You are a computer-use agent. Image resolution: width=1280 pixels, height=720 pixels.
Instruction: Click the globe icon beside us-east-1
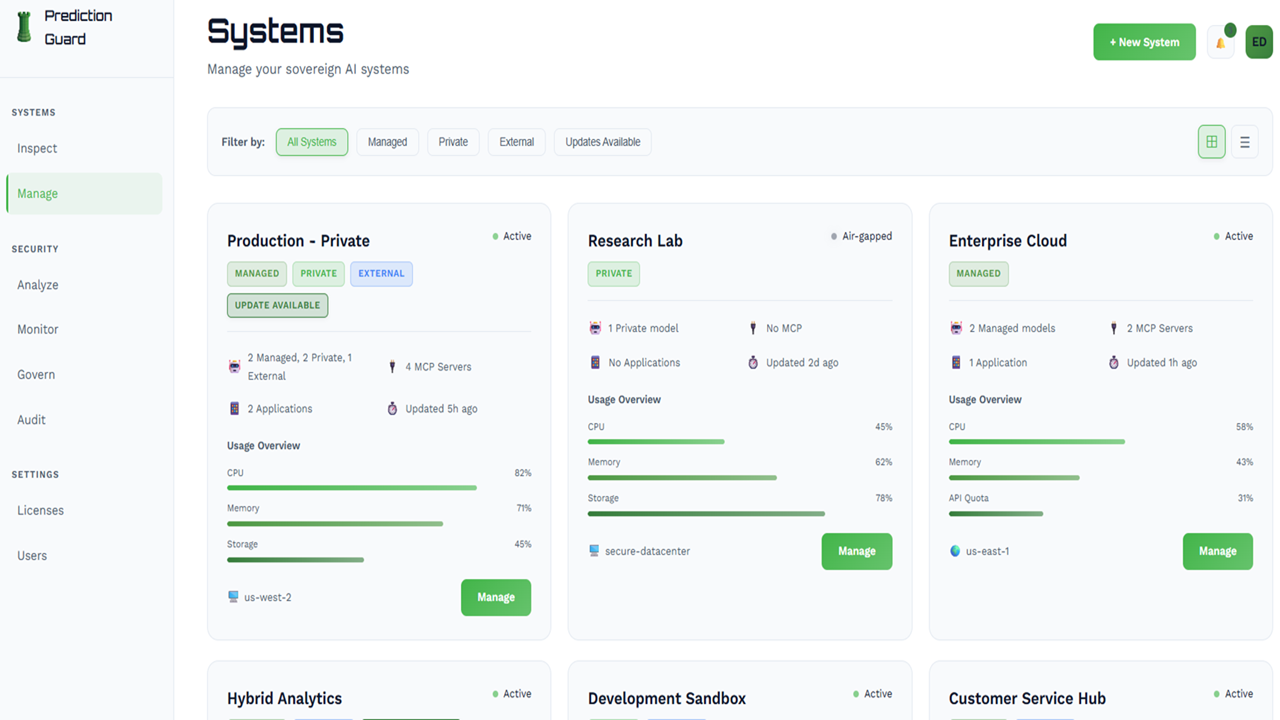tap(955, 551)
